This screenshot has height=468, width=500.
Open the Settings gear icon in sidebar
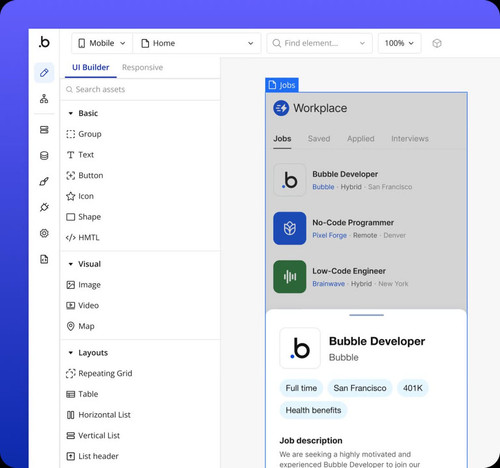(44, 233)
